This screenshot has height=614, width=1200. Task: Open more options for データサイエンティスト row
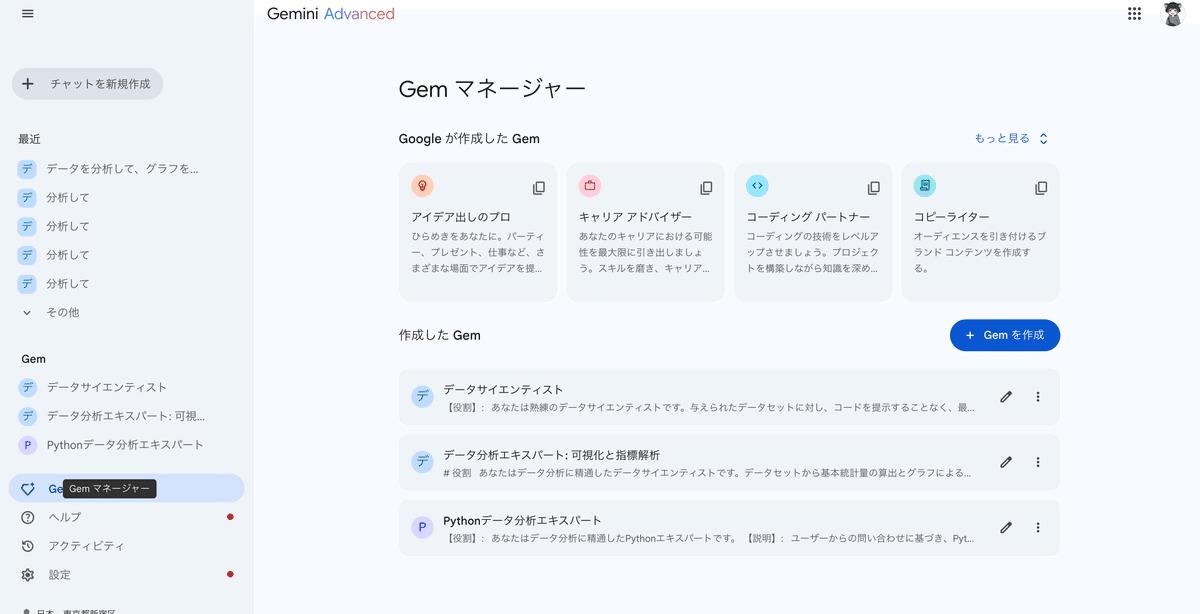[x=1038, y=397]
